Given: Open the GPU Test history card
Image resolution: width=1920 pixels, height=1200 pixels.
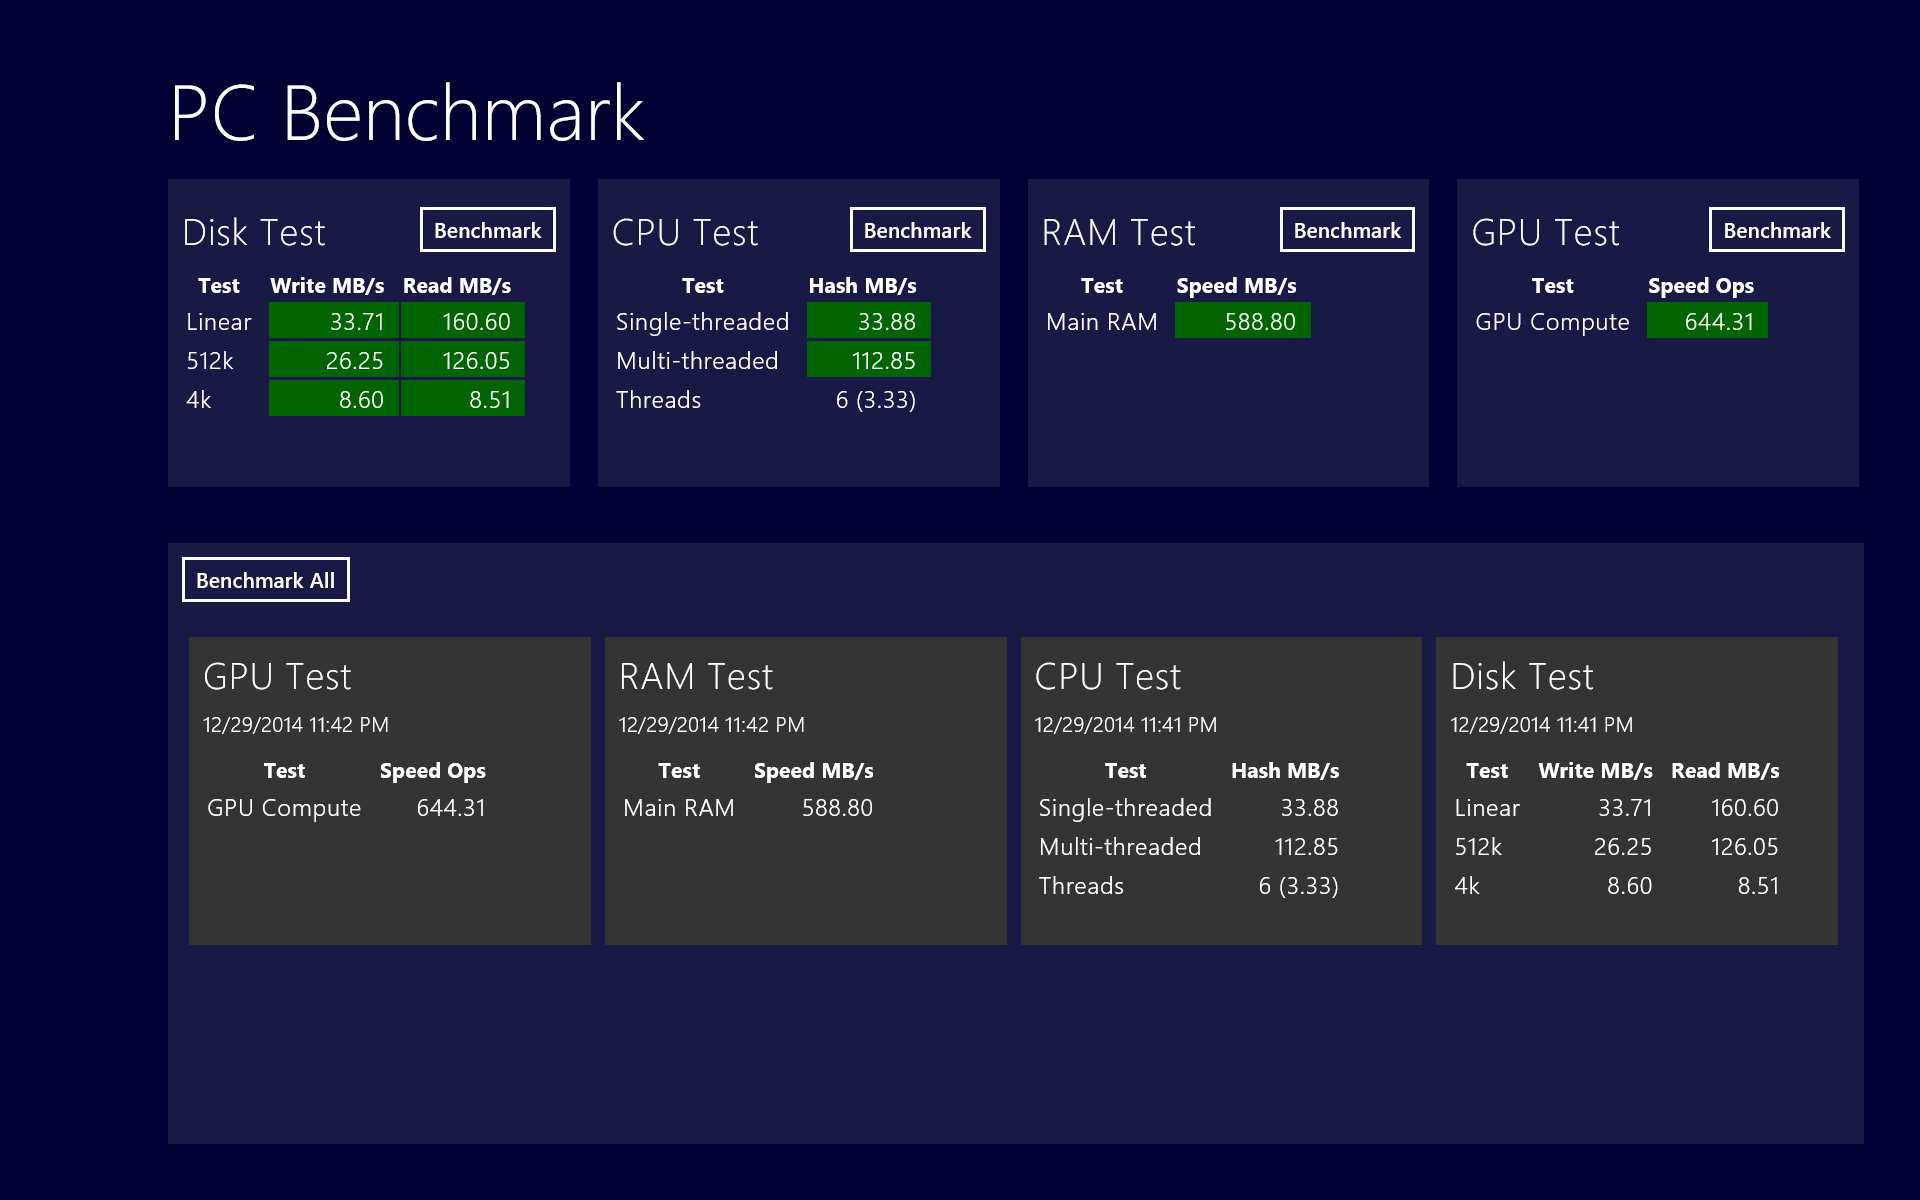Looking at the screenshot, I should pyautogui.click(x=389, y=790).
